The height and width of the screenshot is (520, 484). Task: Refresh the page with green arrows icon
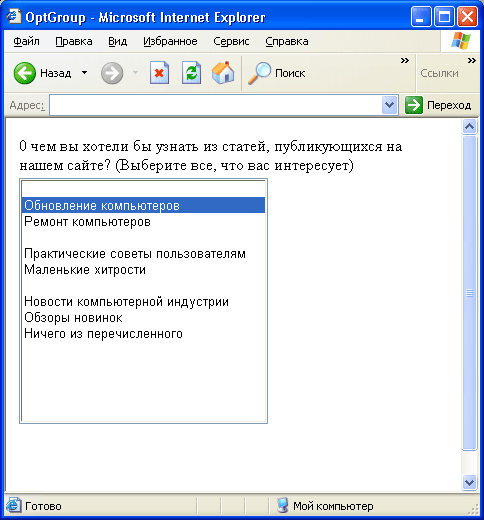pos(191,73)
